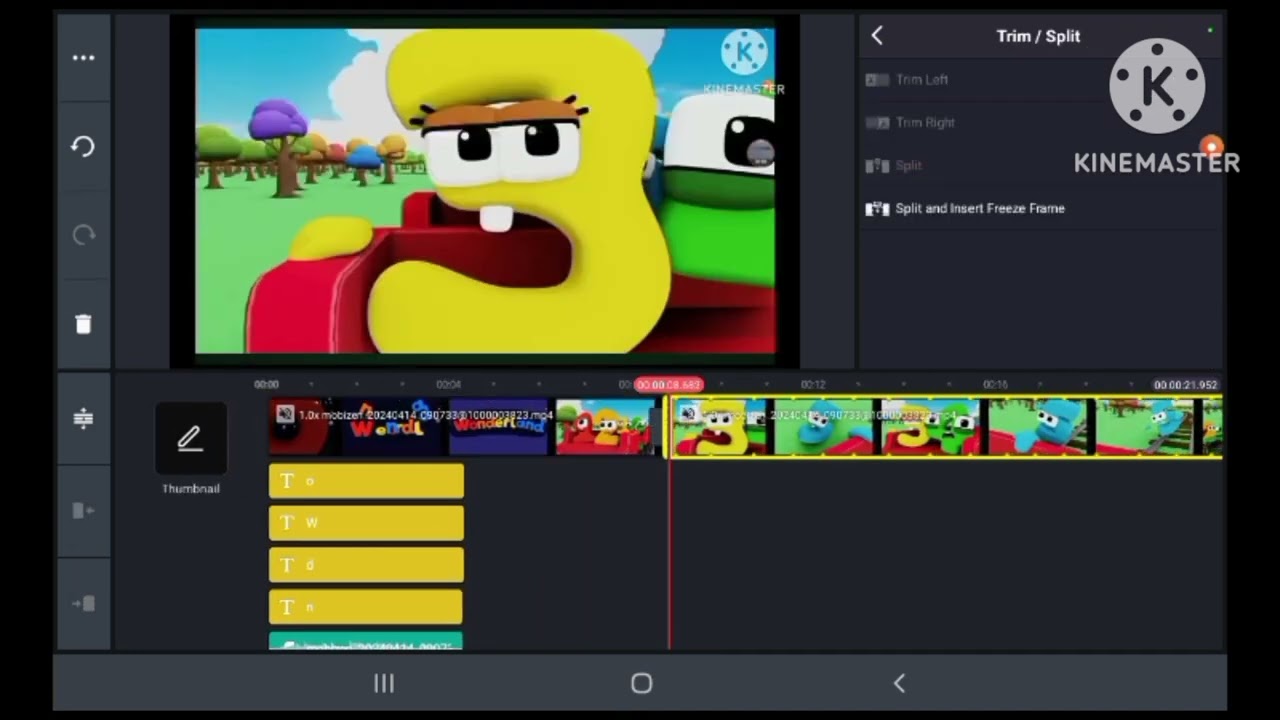
Task: Jump playhead to the timeline start
Action: click(x=83, y=511)
